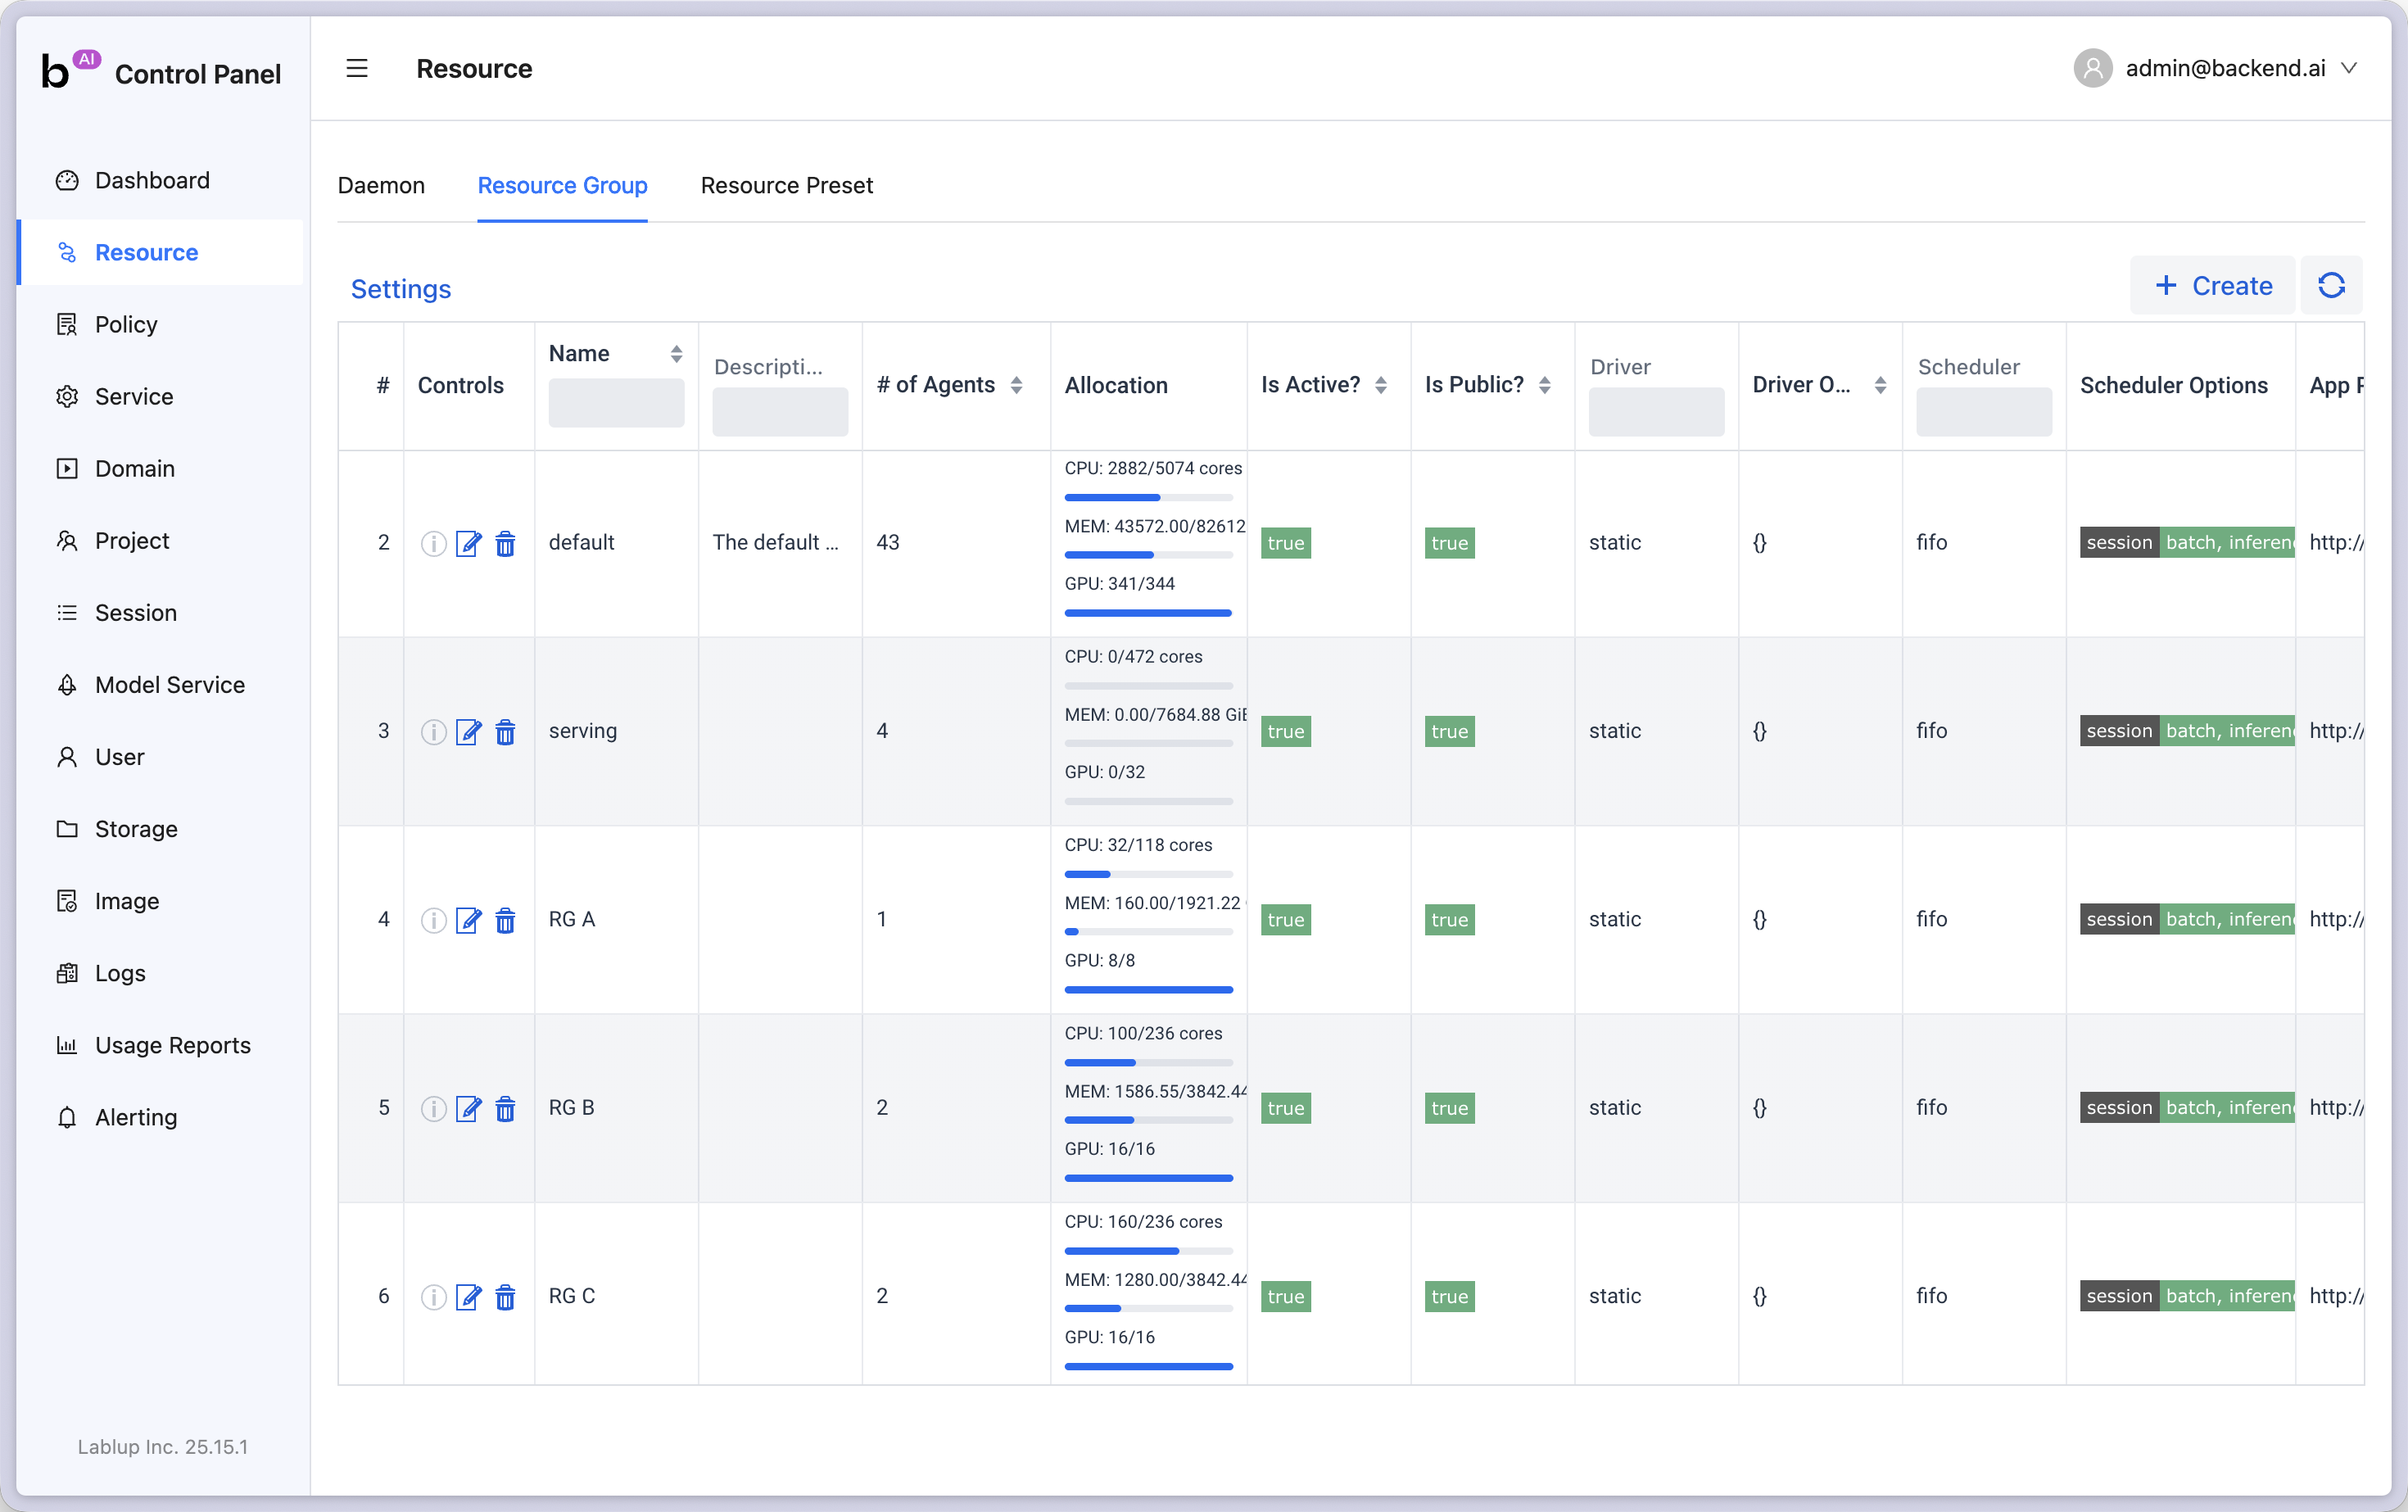Sort by number of Agents column

coord(1016,385)
